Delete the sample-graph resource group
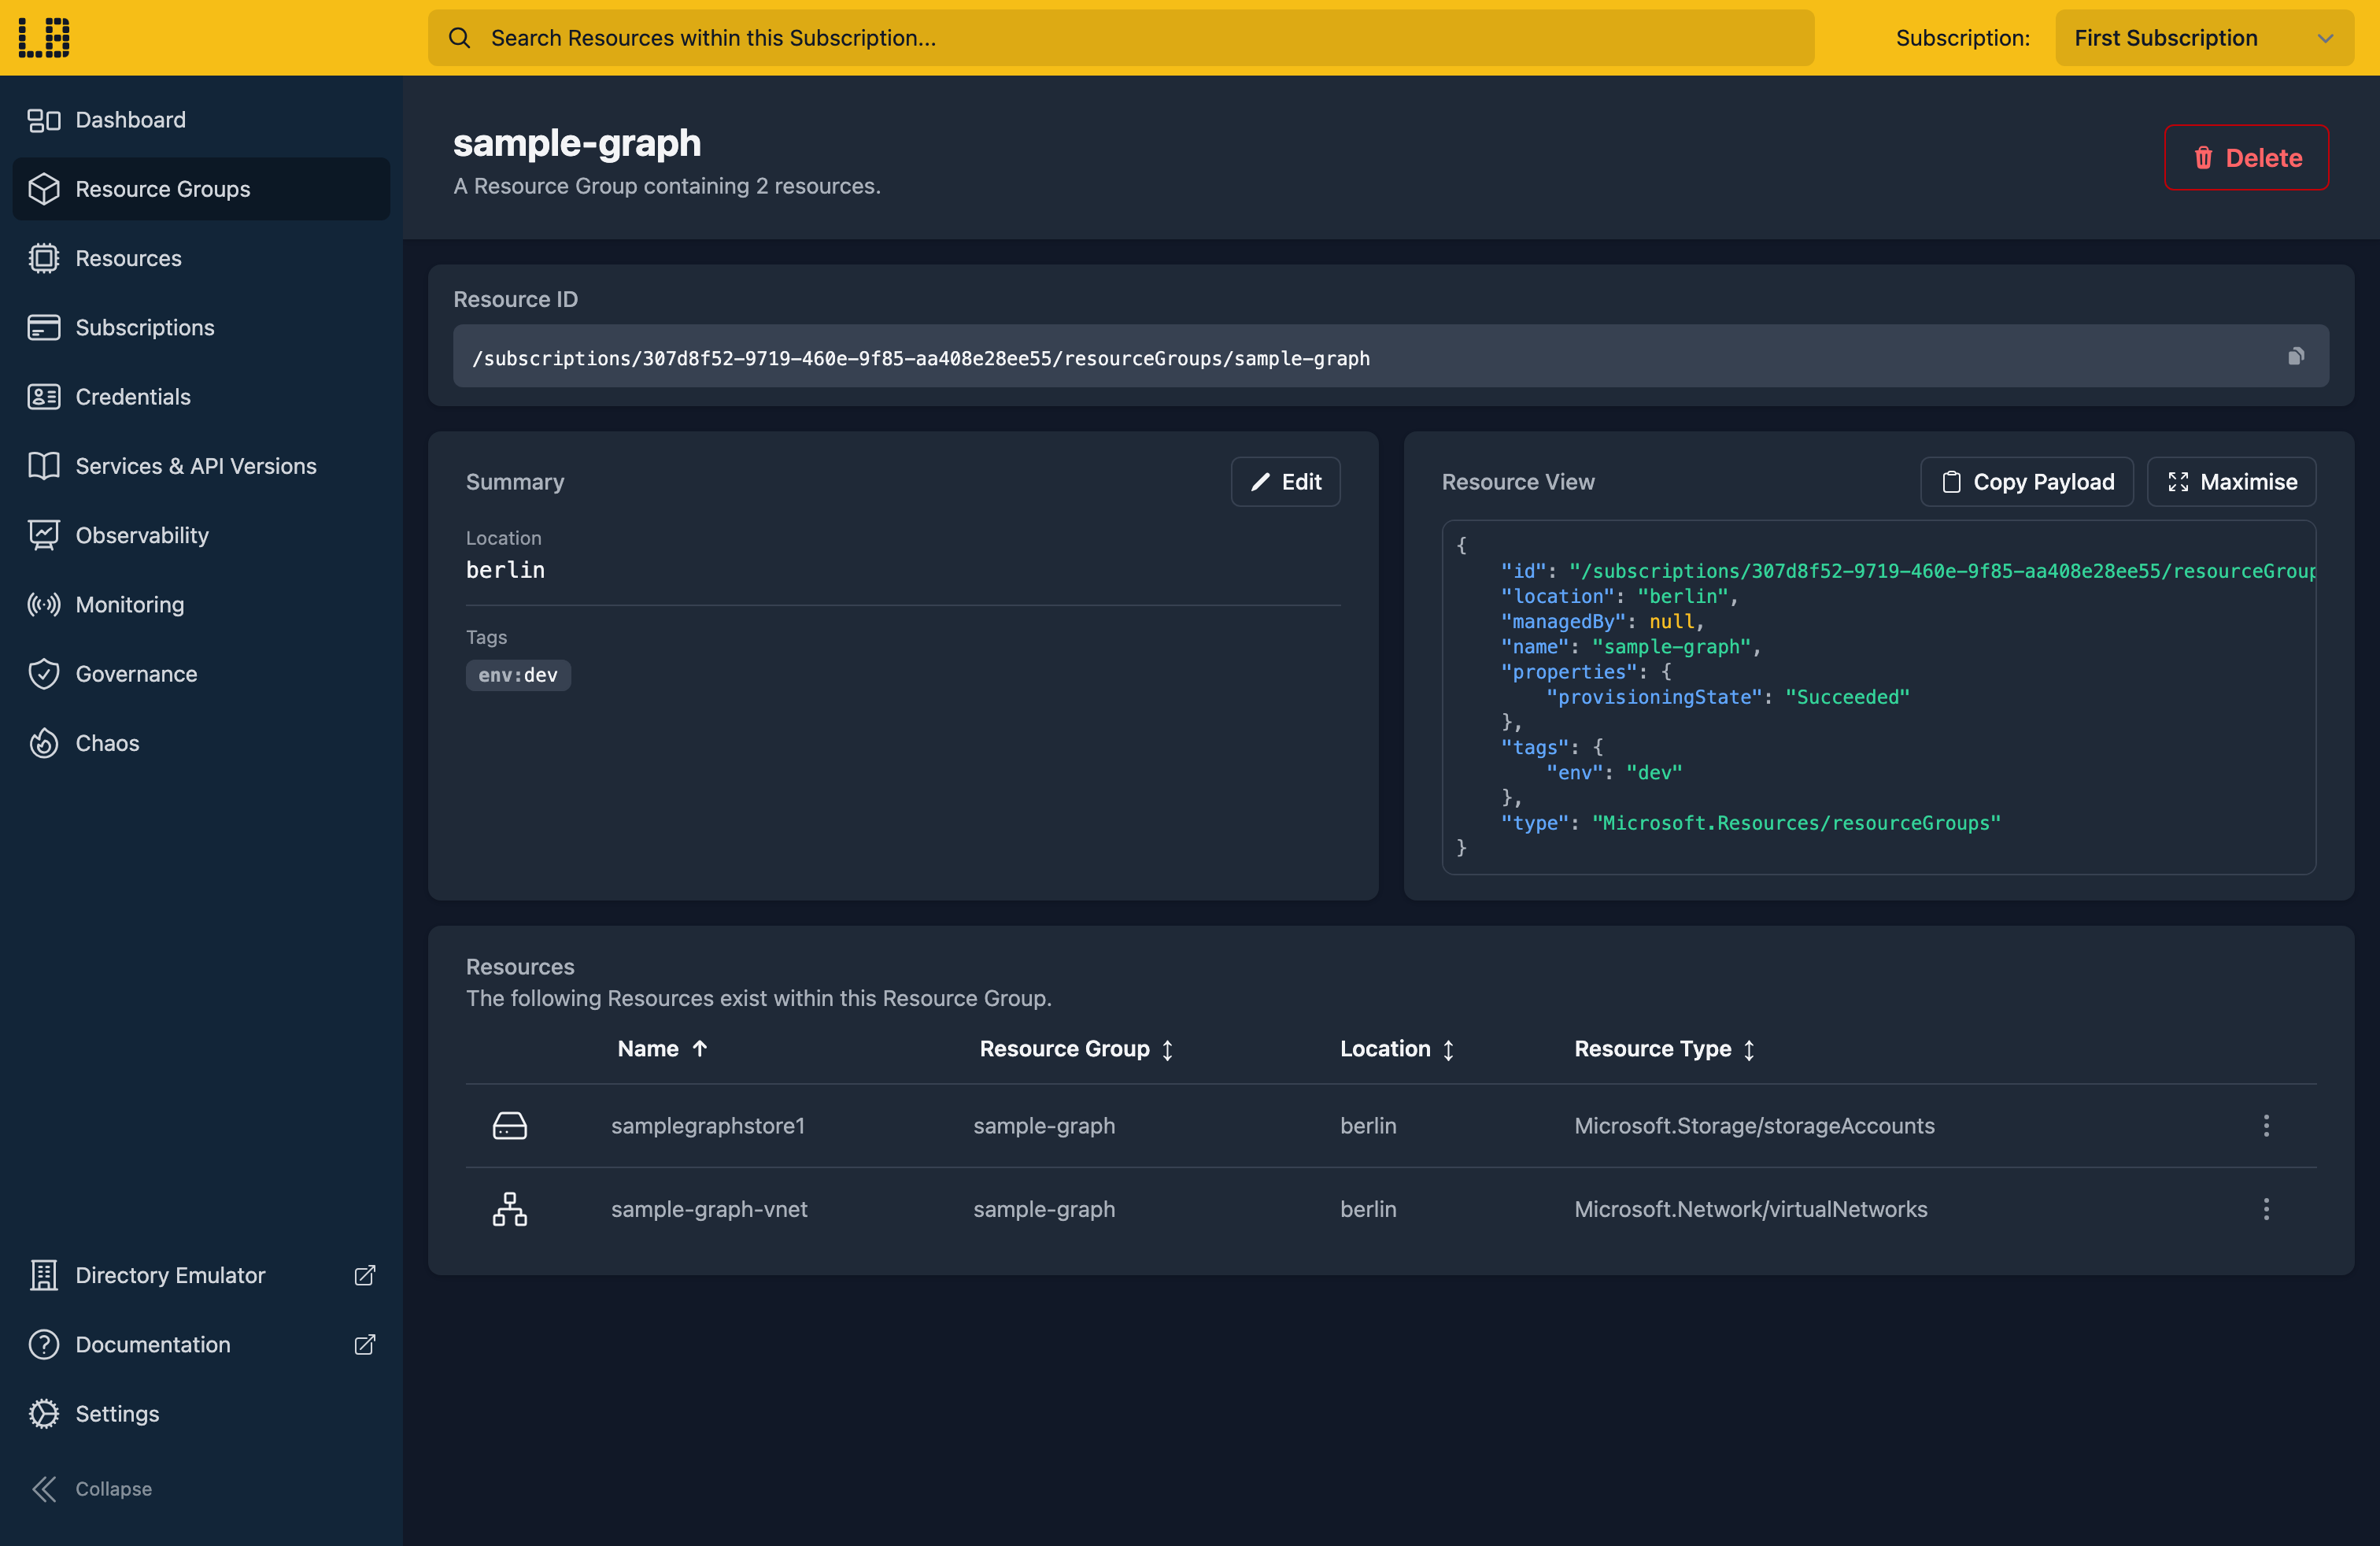The width and height of the screenshot is (2380, 1546). pyautogui.click(x=2246, y=157)
